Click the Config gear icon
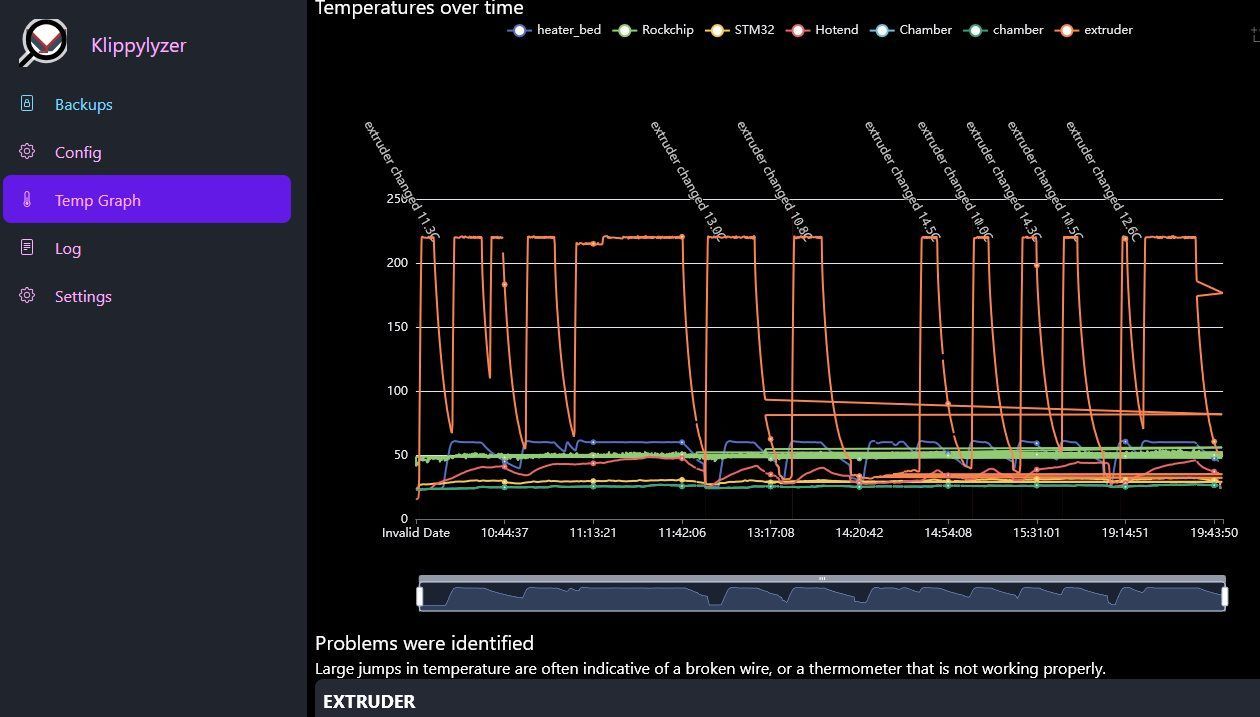This screenshot has height=717, width=1260. click(x=27, y=151)
